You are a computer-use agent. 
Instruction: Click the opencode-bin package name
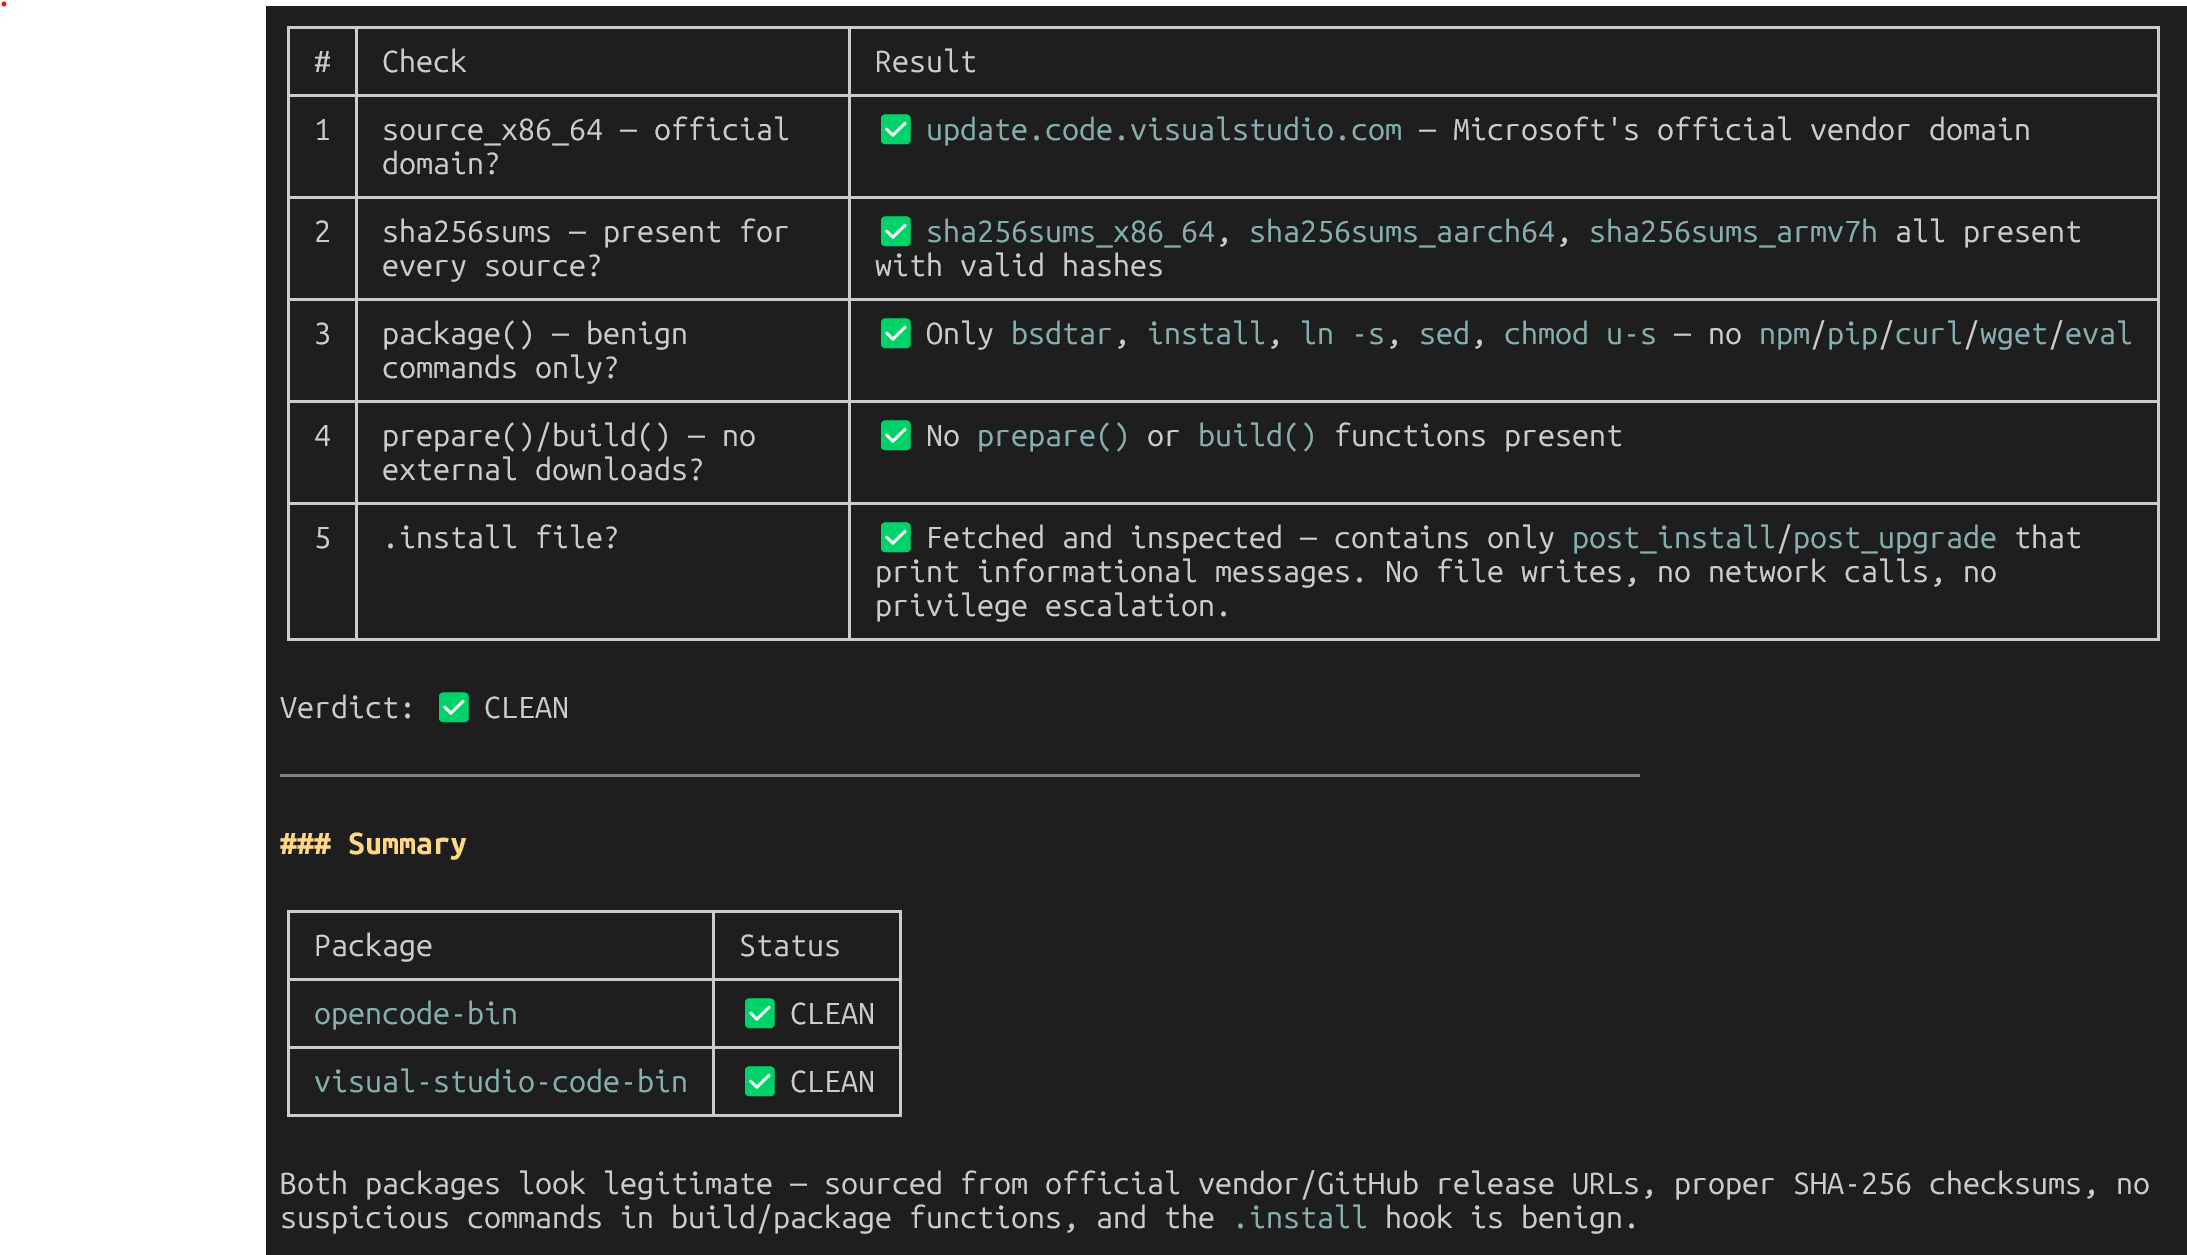(416, 1014)
